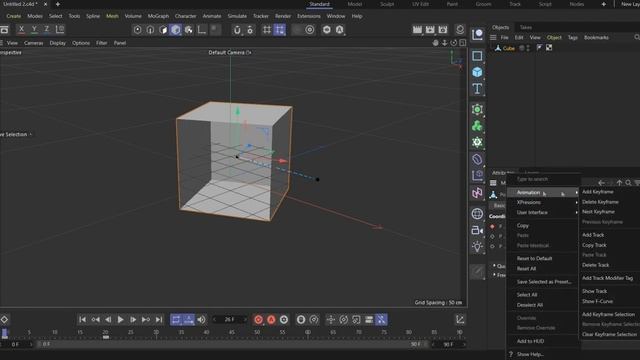Toggle the Y axis lock

pyautogui.click(x=34, y=29)
